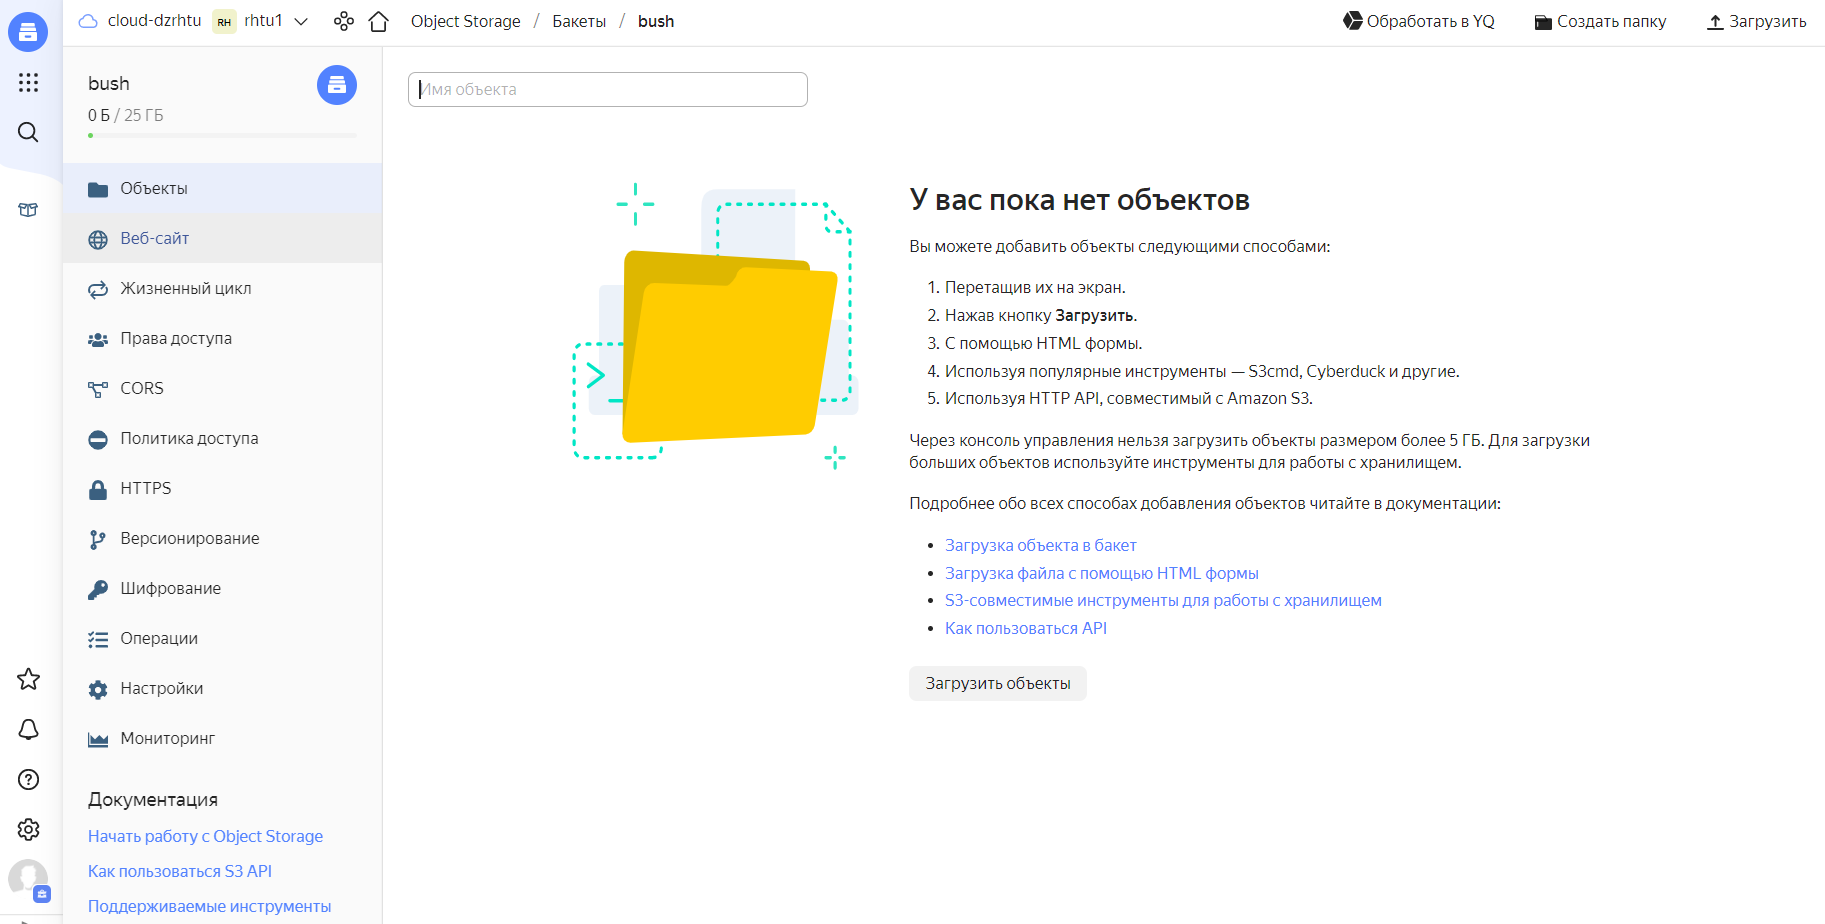Click the yellow folder illustration

[728, 347]
